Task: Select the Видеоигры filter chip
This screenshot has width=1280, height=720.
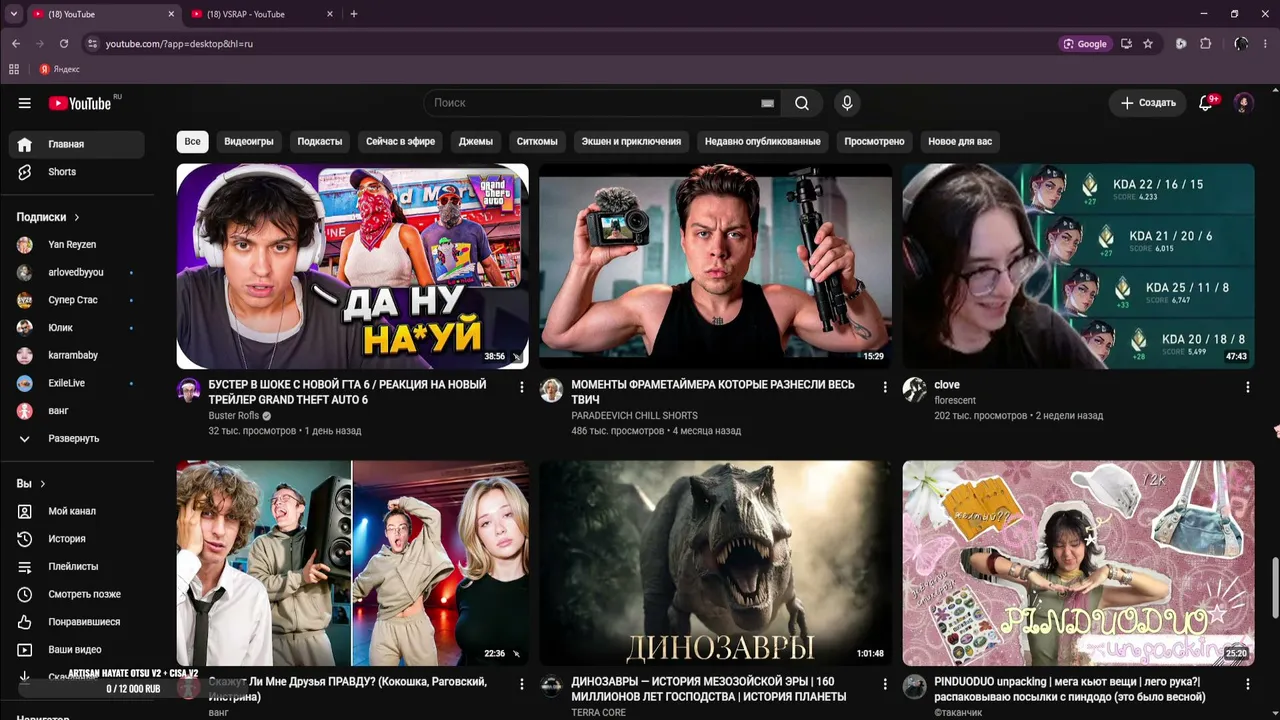Action: click(x=249, y=142)
